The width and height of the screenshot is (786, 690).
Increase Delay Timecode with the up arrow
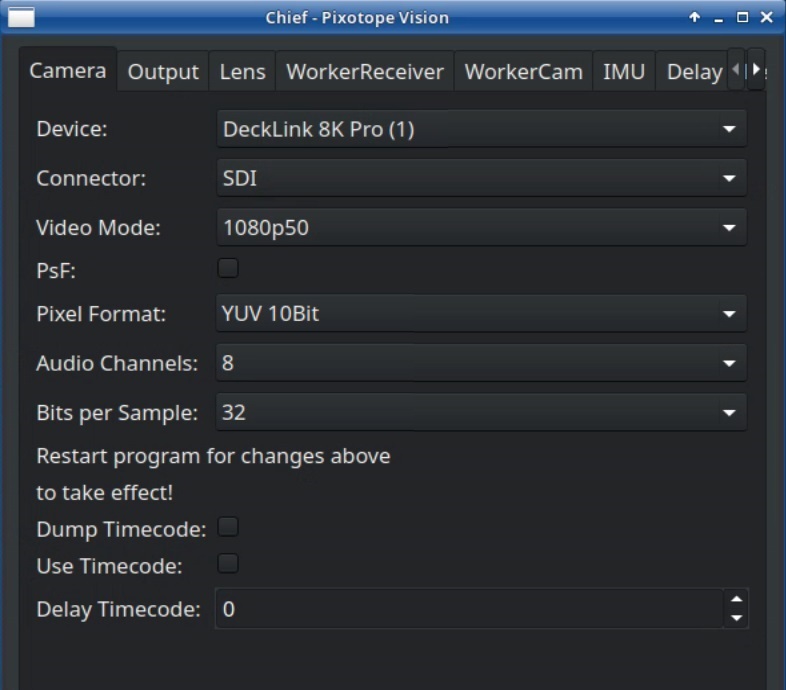[x=737, y=600]
